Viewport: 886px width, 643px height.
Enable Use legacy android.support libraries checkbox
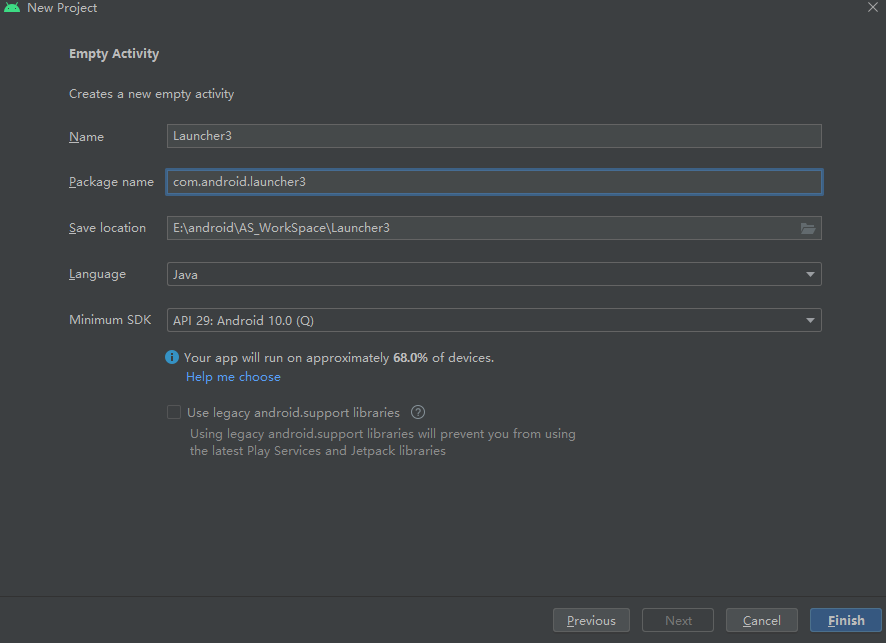coord(174,412)
